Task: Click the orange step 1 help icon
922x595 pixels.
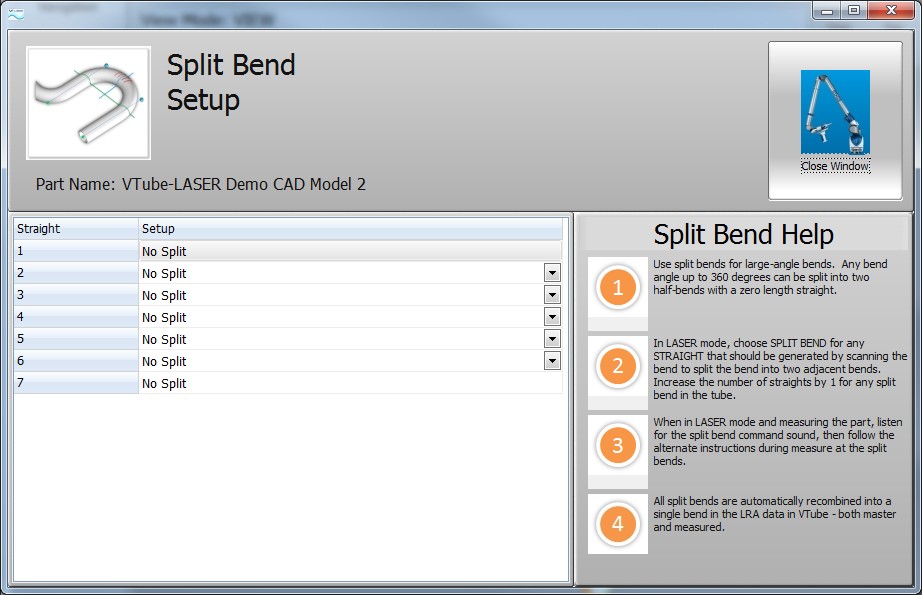Action: click(x=617, y=289)
